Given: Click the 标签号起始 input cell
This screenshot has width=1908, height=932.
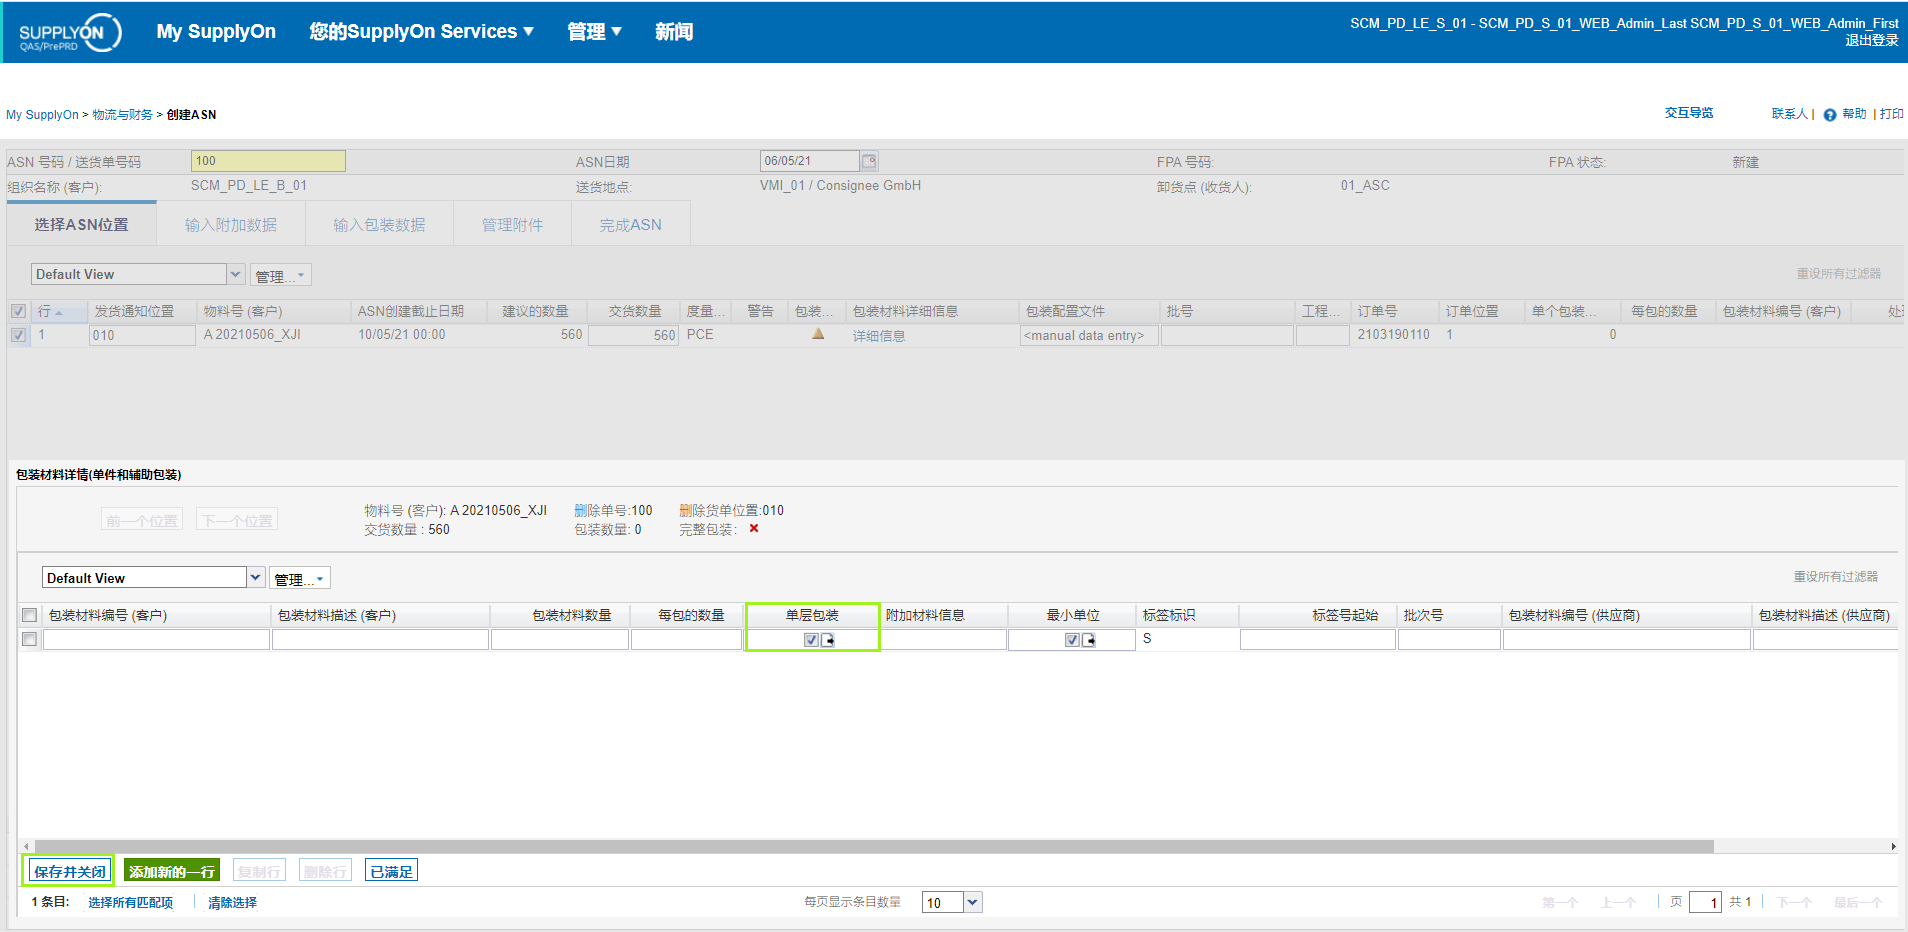Looking at the screenshot, I should point(1318,639).
